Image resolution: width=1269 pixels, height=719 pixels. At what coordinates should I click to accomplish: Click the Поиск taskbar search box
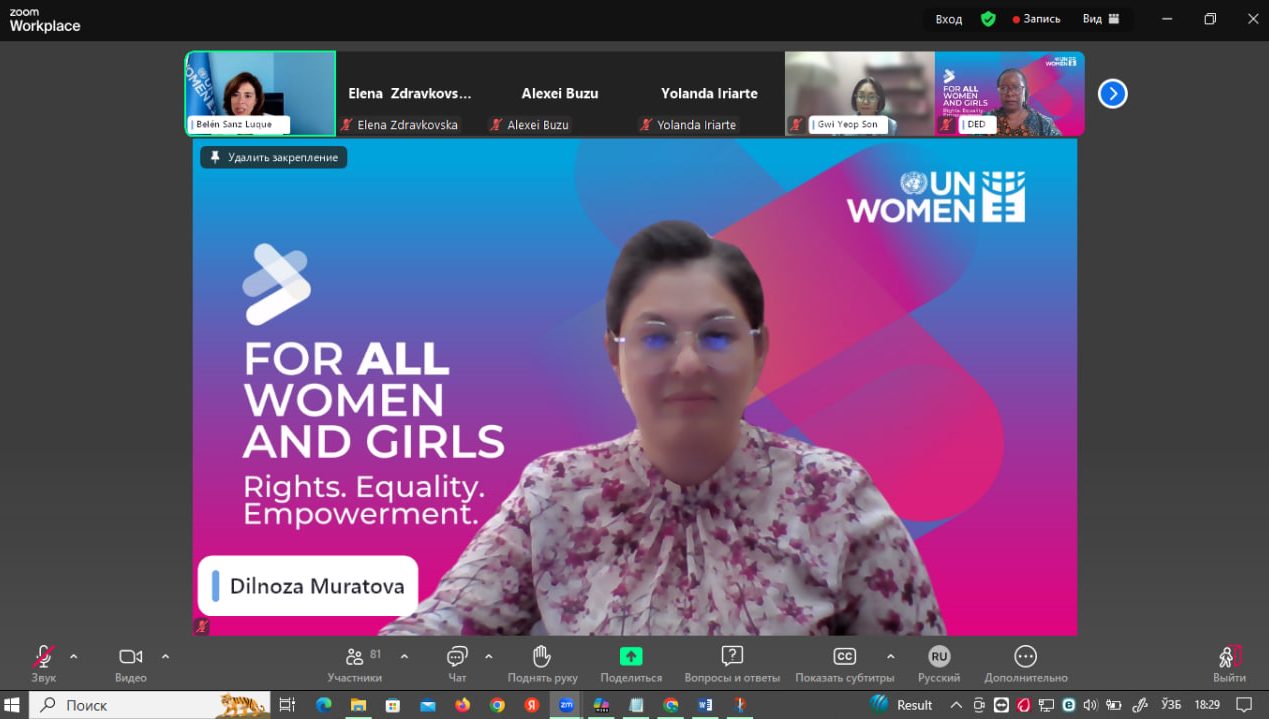tap(152, 705)
